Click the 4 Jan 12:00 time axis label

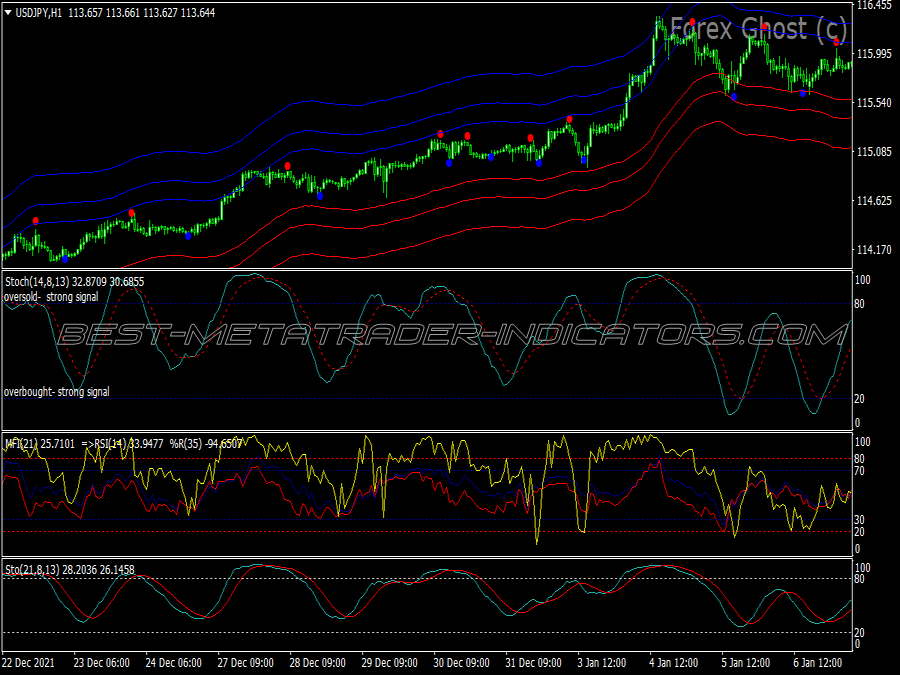click(x=673, y=663)
